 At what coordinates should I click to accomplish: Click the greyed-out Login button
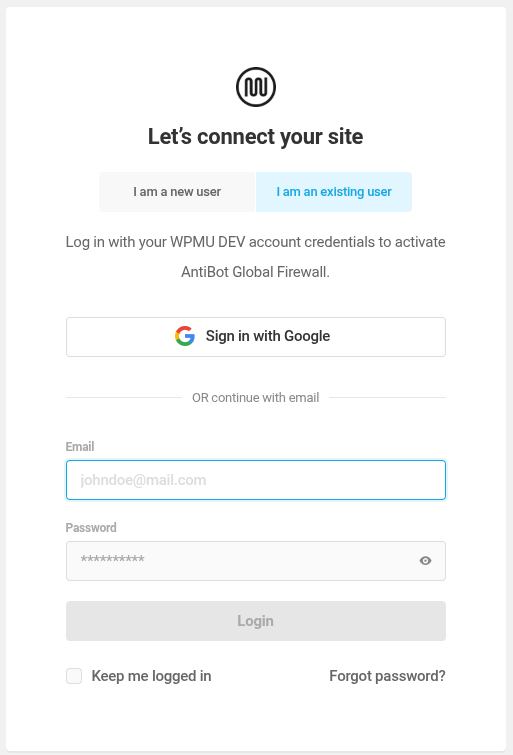click(256, 621)
